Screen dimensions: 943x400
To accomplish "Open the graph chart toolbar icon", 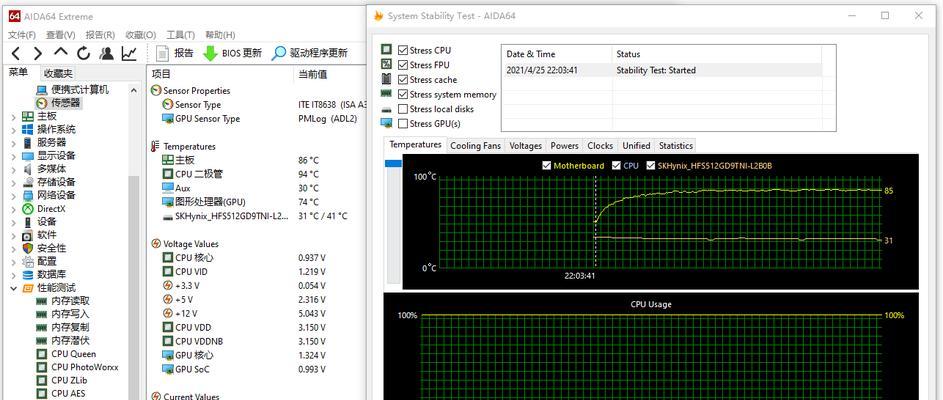I will pyautogui.click(x=129, y=54).
